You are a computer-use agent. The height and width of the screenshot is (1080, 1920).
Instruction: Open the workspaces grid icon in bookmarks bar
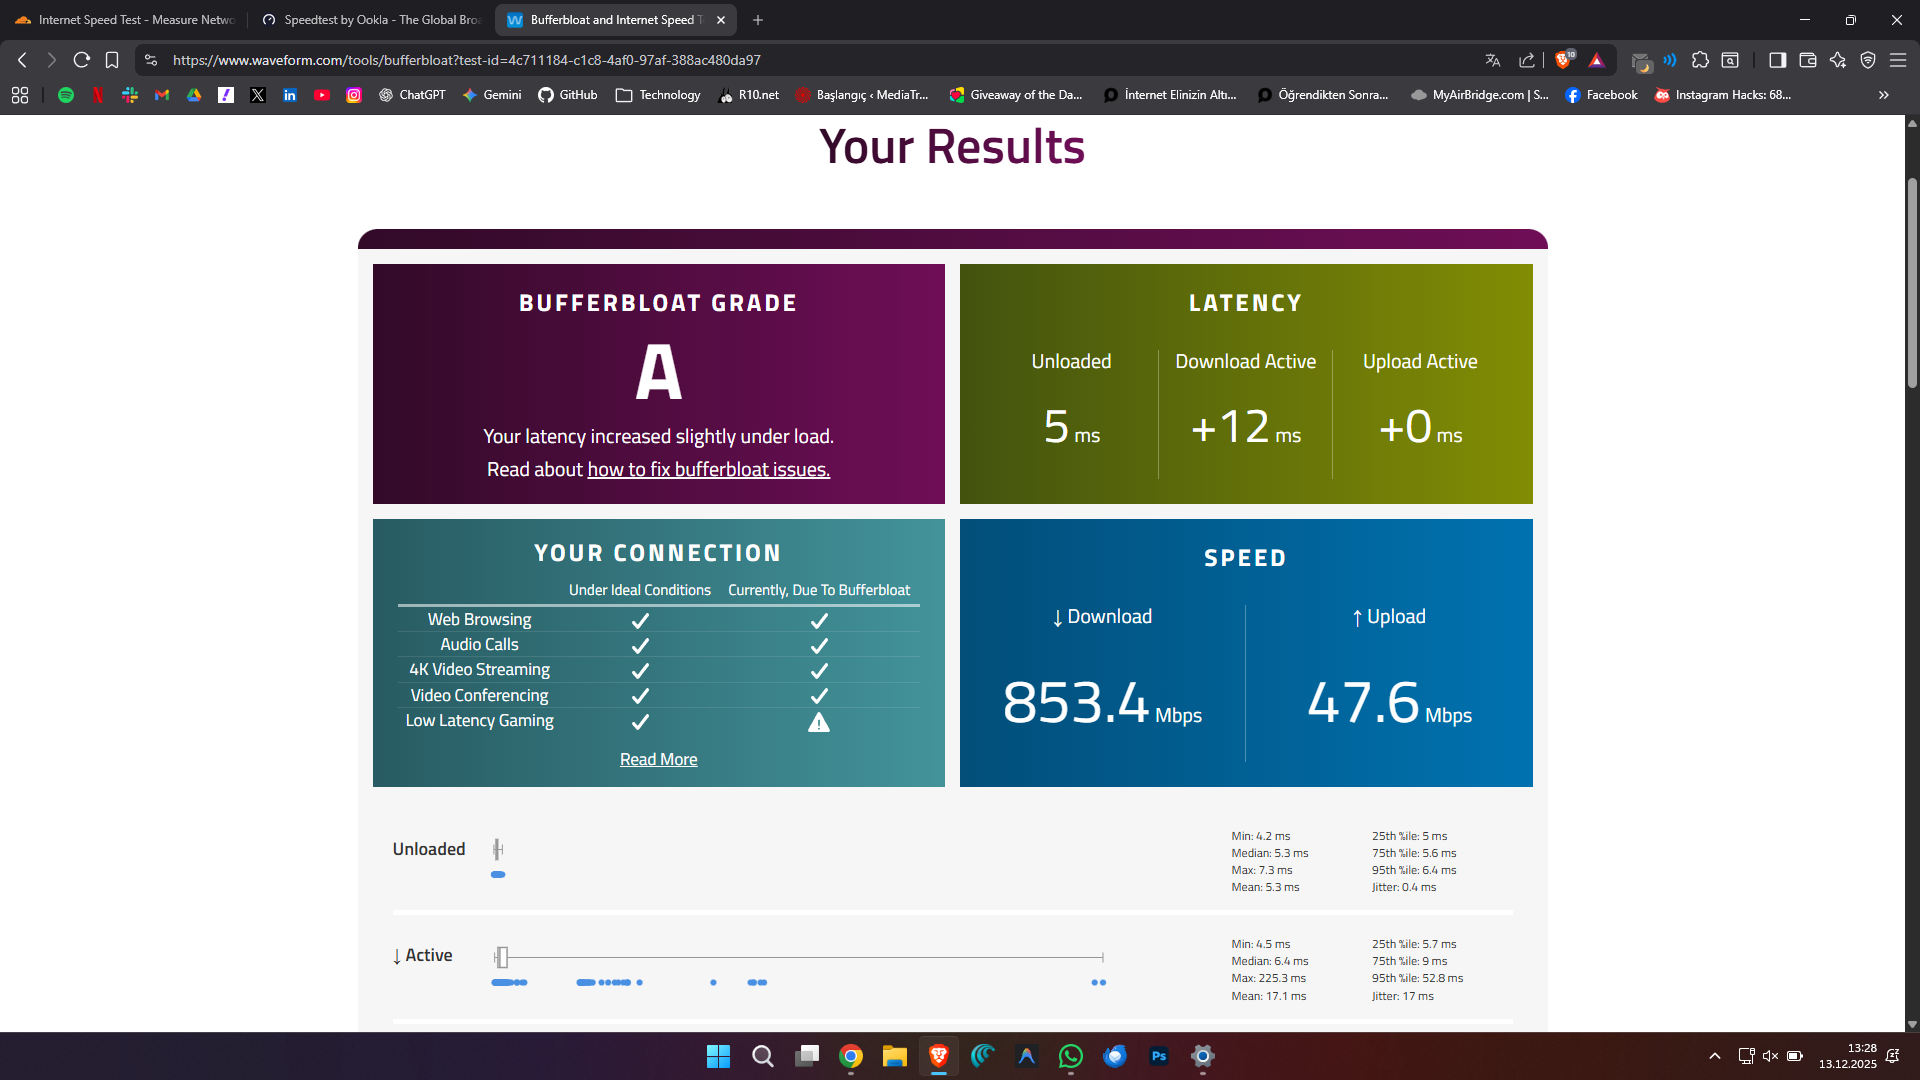coord(20,95)
